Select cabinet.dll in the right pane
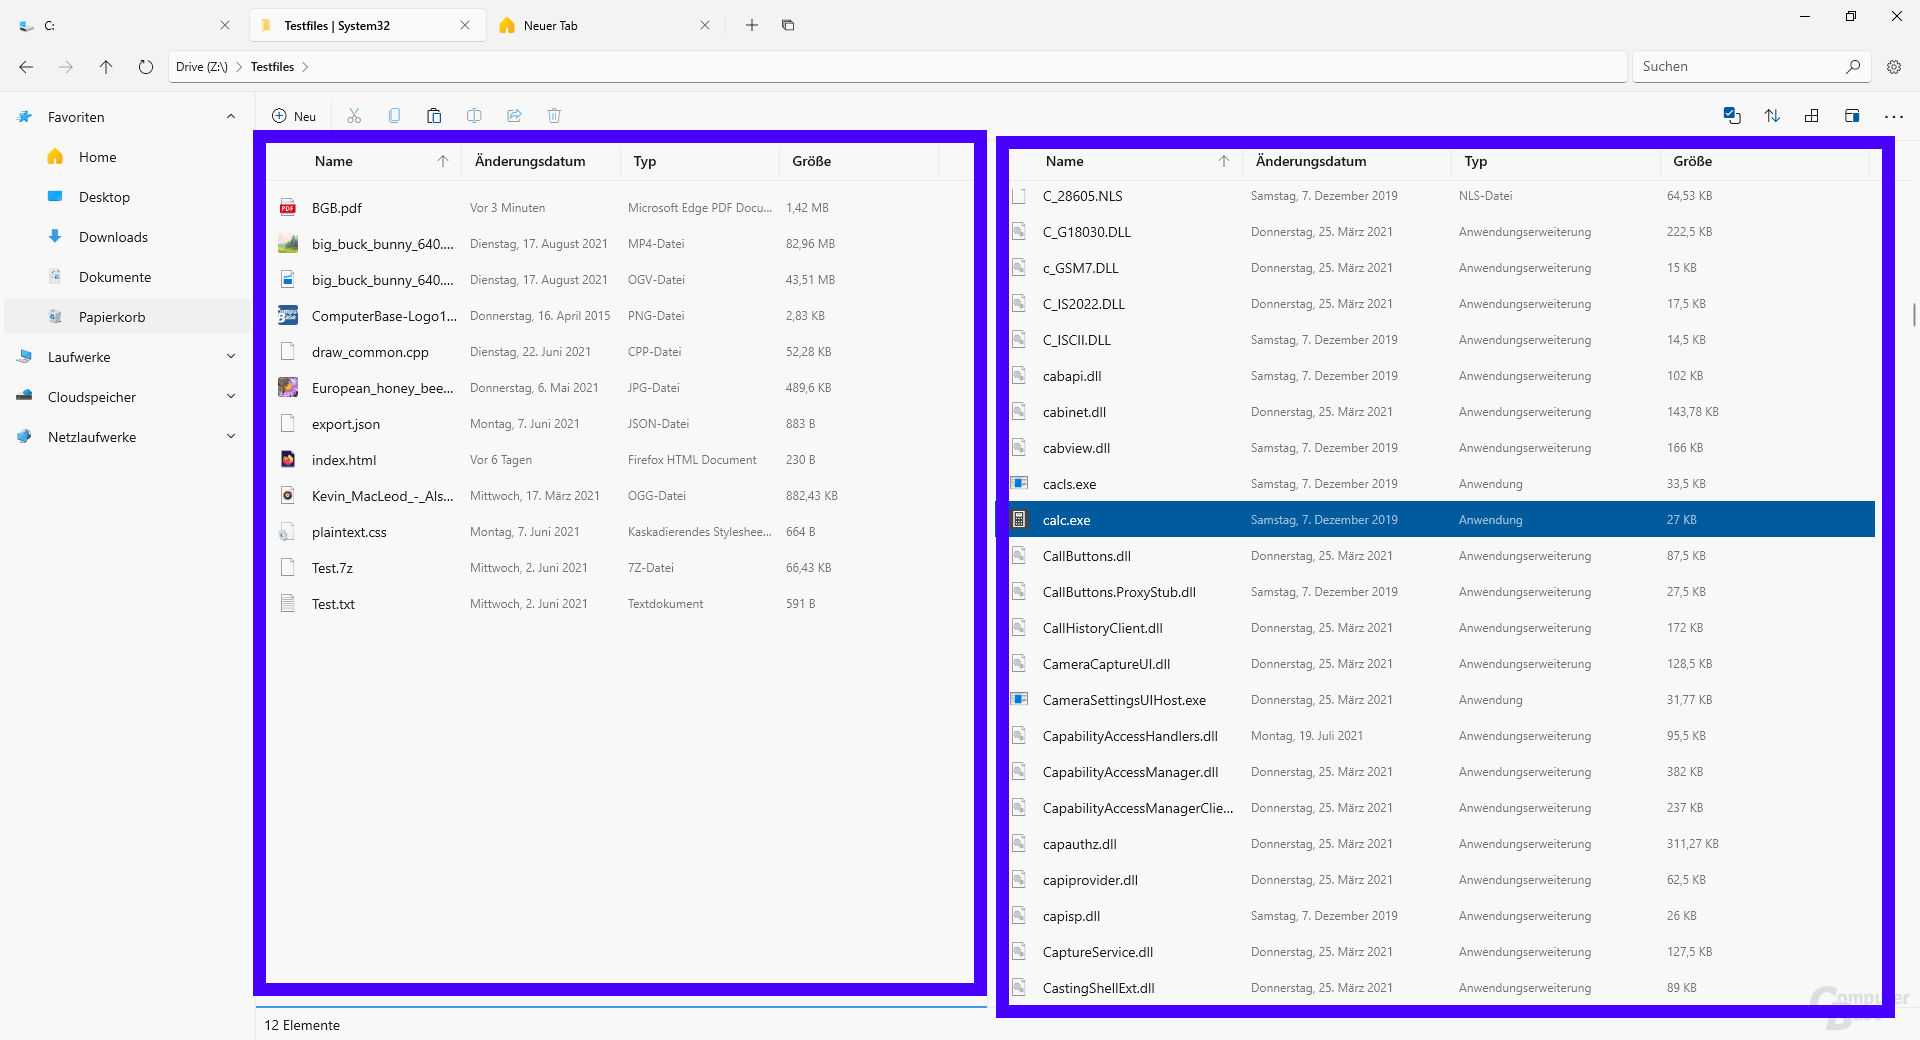1920x1040 pixels. [1442, 412]
